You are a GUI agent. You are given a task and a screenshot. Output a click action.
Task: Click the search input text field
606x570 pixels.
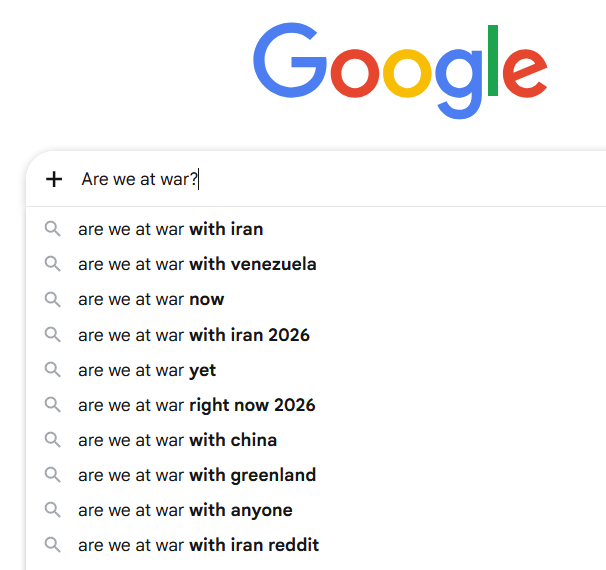pos(380,179)
